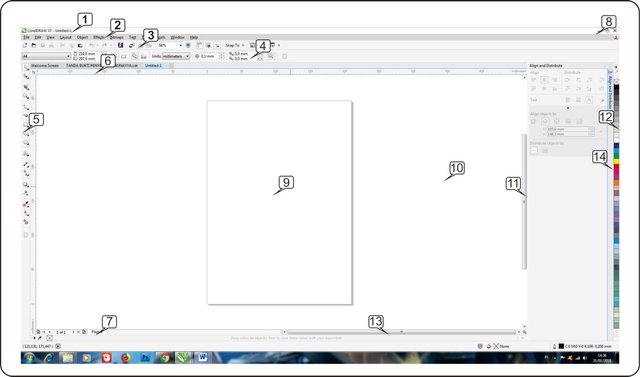Select the Crop tool in the toolbox
Viewport: 640px width, 377px height.
[26, 87]
